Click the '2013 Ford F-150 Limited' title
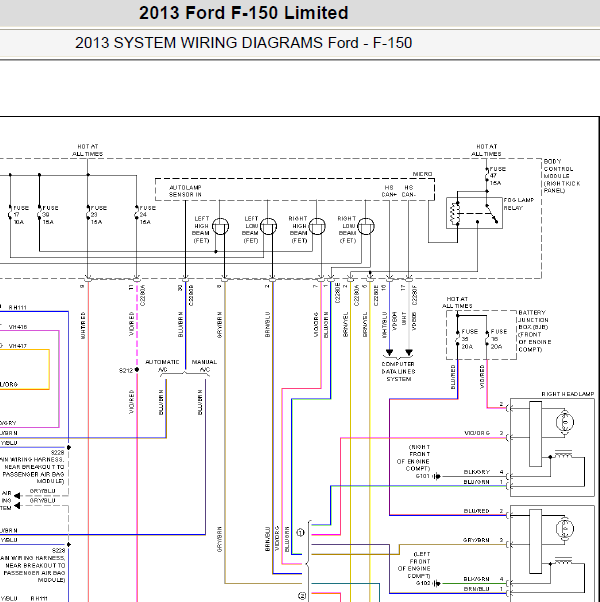600x602 pixels. pos(243,13)
